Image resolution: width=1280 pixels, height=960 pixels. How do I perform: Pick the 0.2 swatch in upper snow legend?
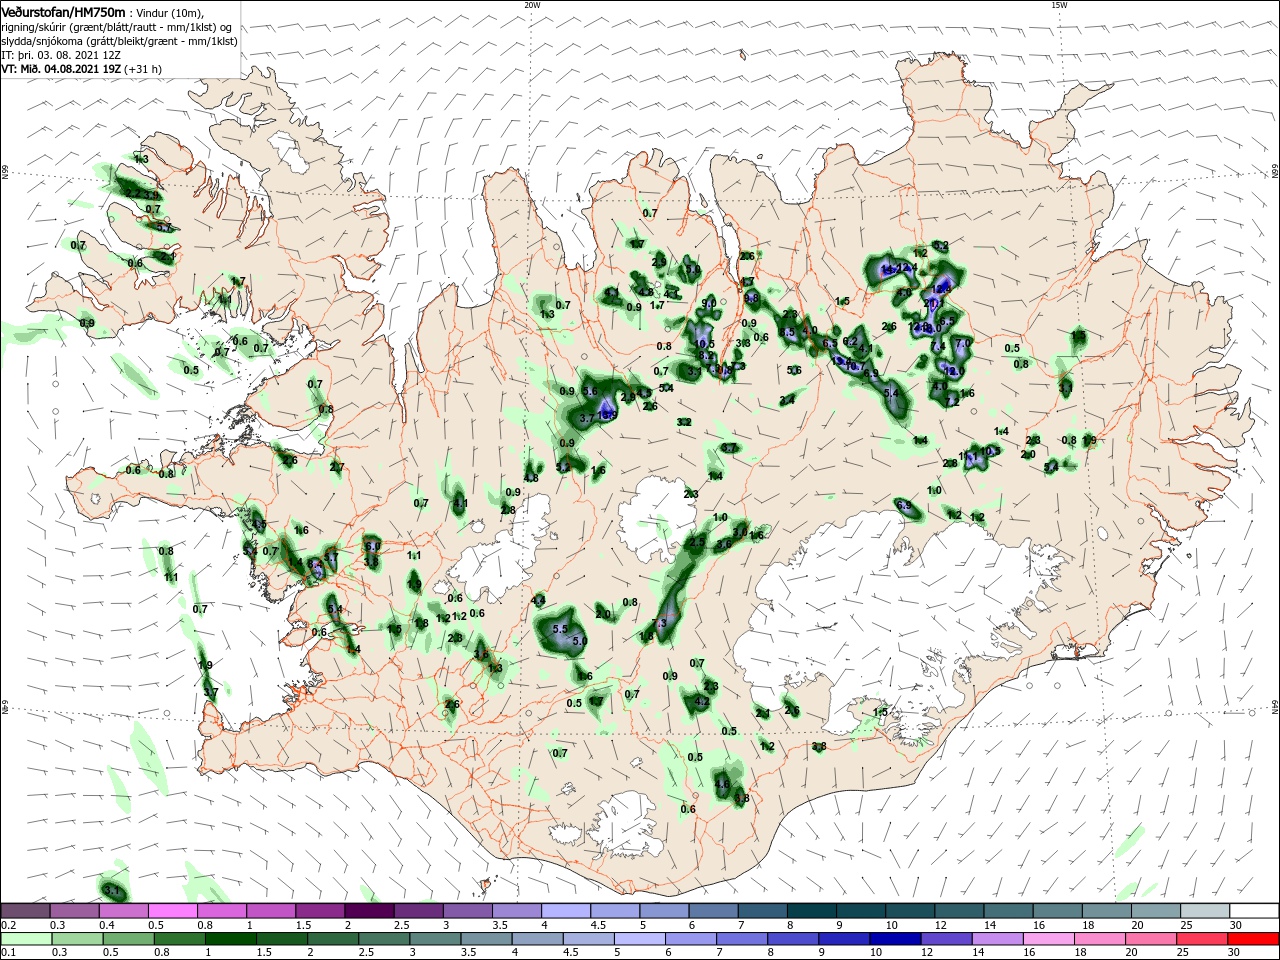click(x=25, y=911)
